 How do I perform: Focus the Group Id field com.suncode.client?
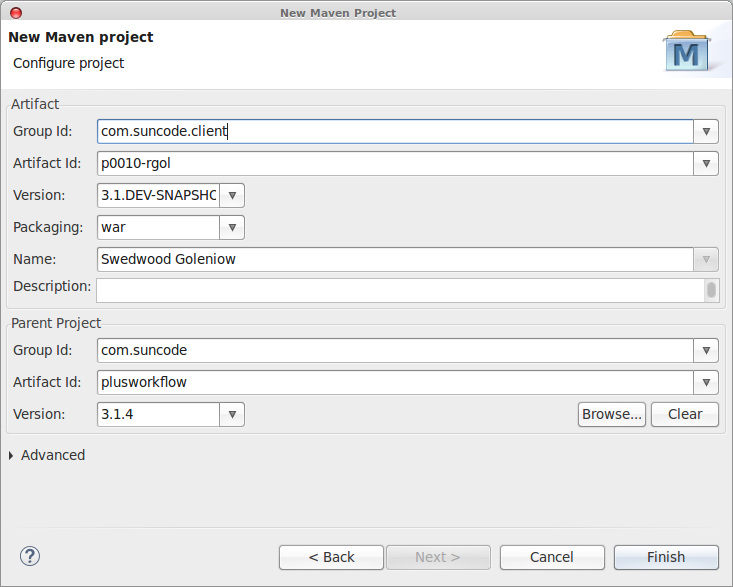[x=395, y=131]
